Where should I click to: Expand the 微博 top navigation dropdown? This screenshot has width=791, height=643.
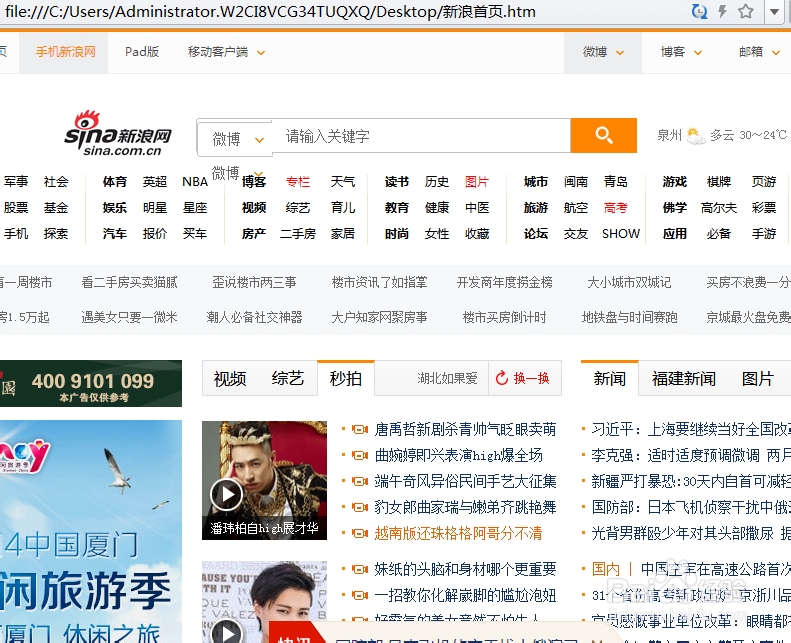point(620,52)
